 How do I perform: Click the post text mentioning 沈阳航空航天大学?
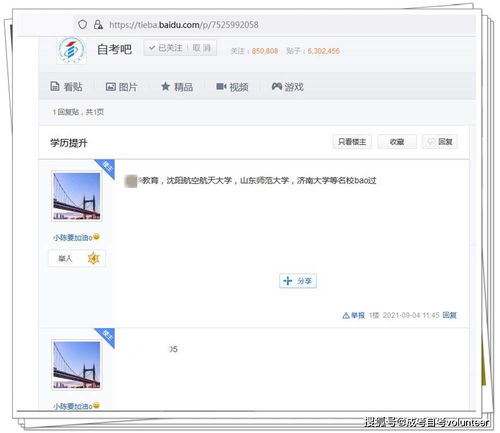[x=250, y=181]
